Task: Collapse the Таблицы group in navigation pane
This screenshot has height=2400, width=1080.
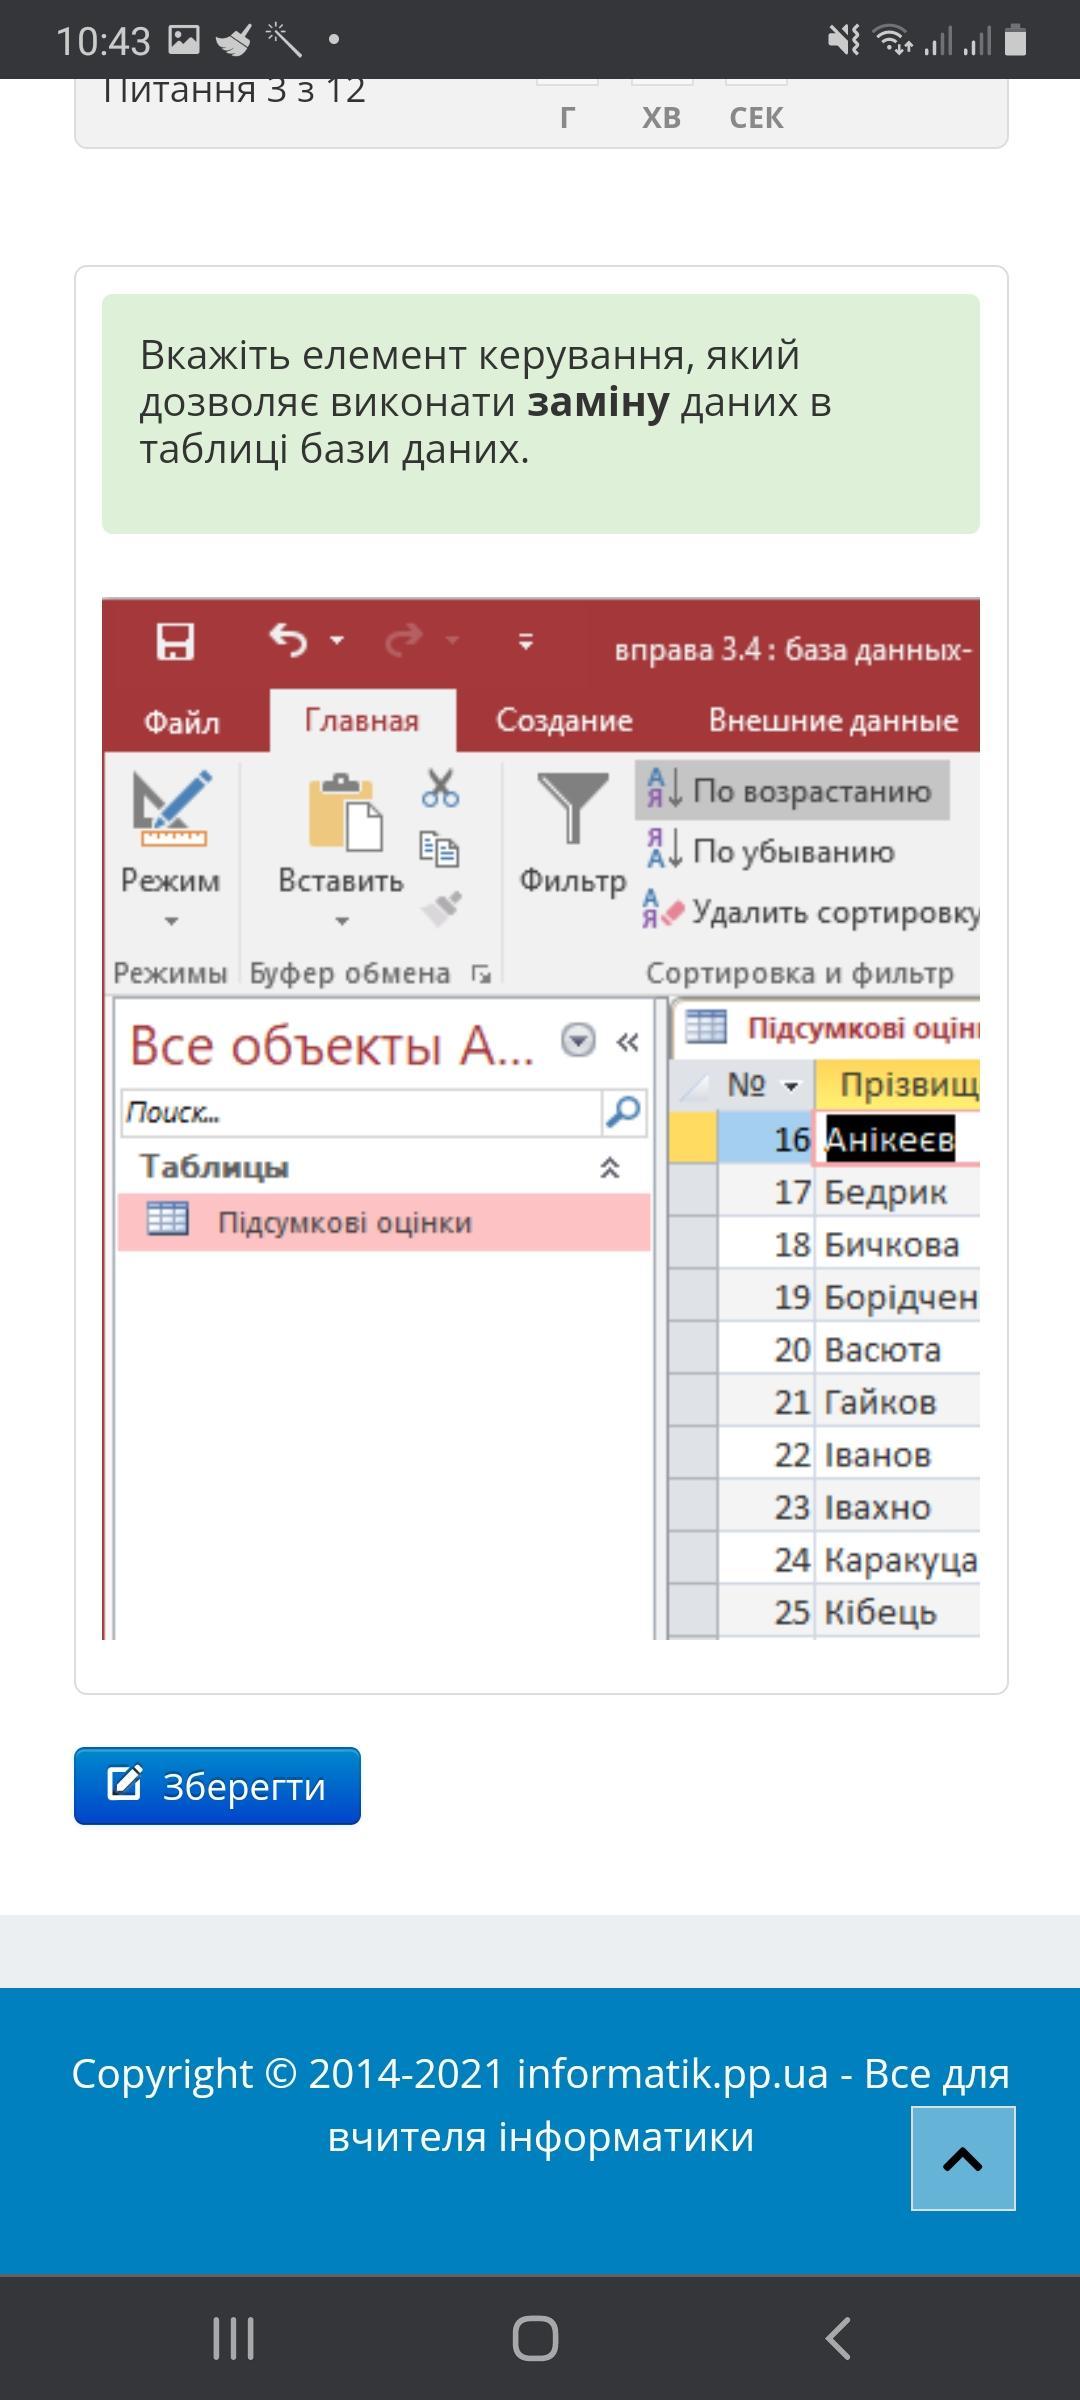Action: pyautogui.click(x=609, y=1167)
